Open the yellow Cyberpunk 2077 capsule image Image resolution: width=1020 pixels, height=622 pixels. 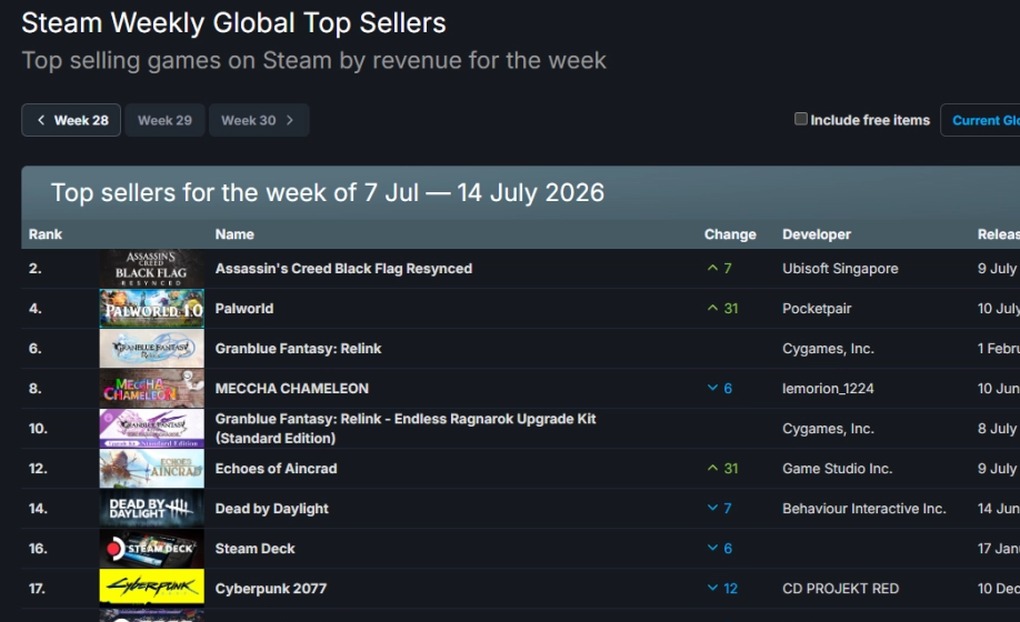pos(152,588)
